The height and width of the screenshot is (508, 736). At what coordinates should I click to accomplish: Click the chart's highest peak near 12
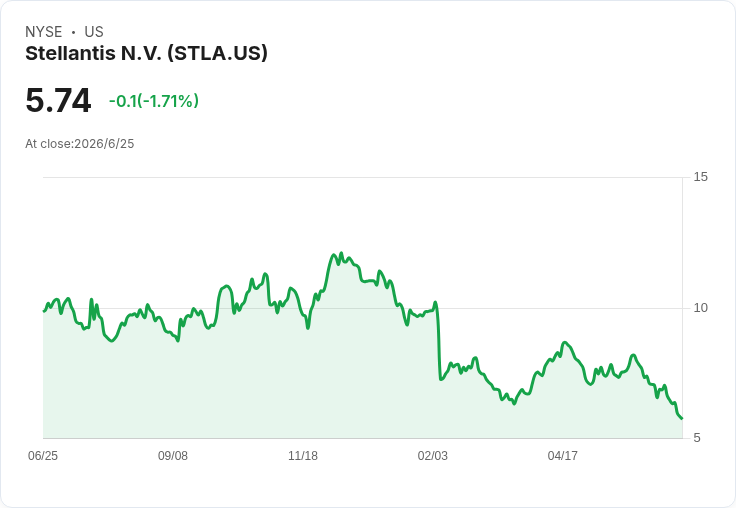tap(341, 254)
